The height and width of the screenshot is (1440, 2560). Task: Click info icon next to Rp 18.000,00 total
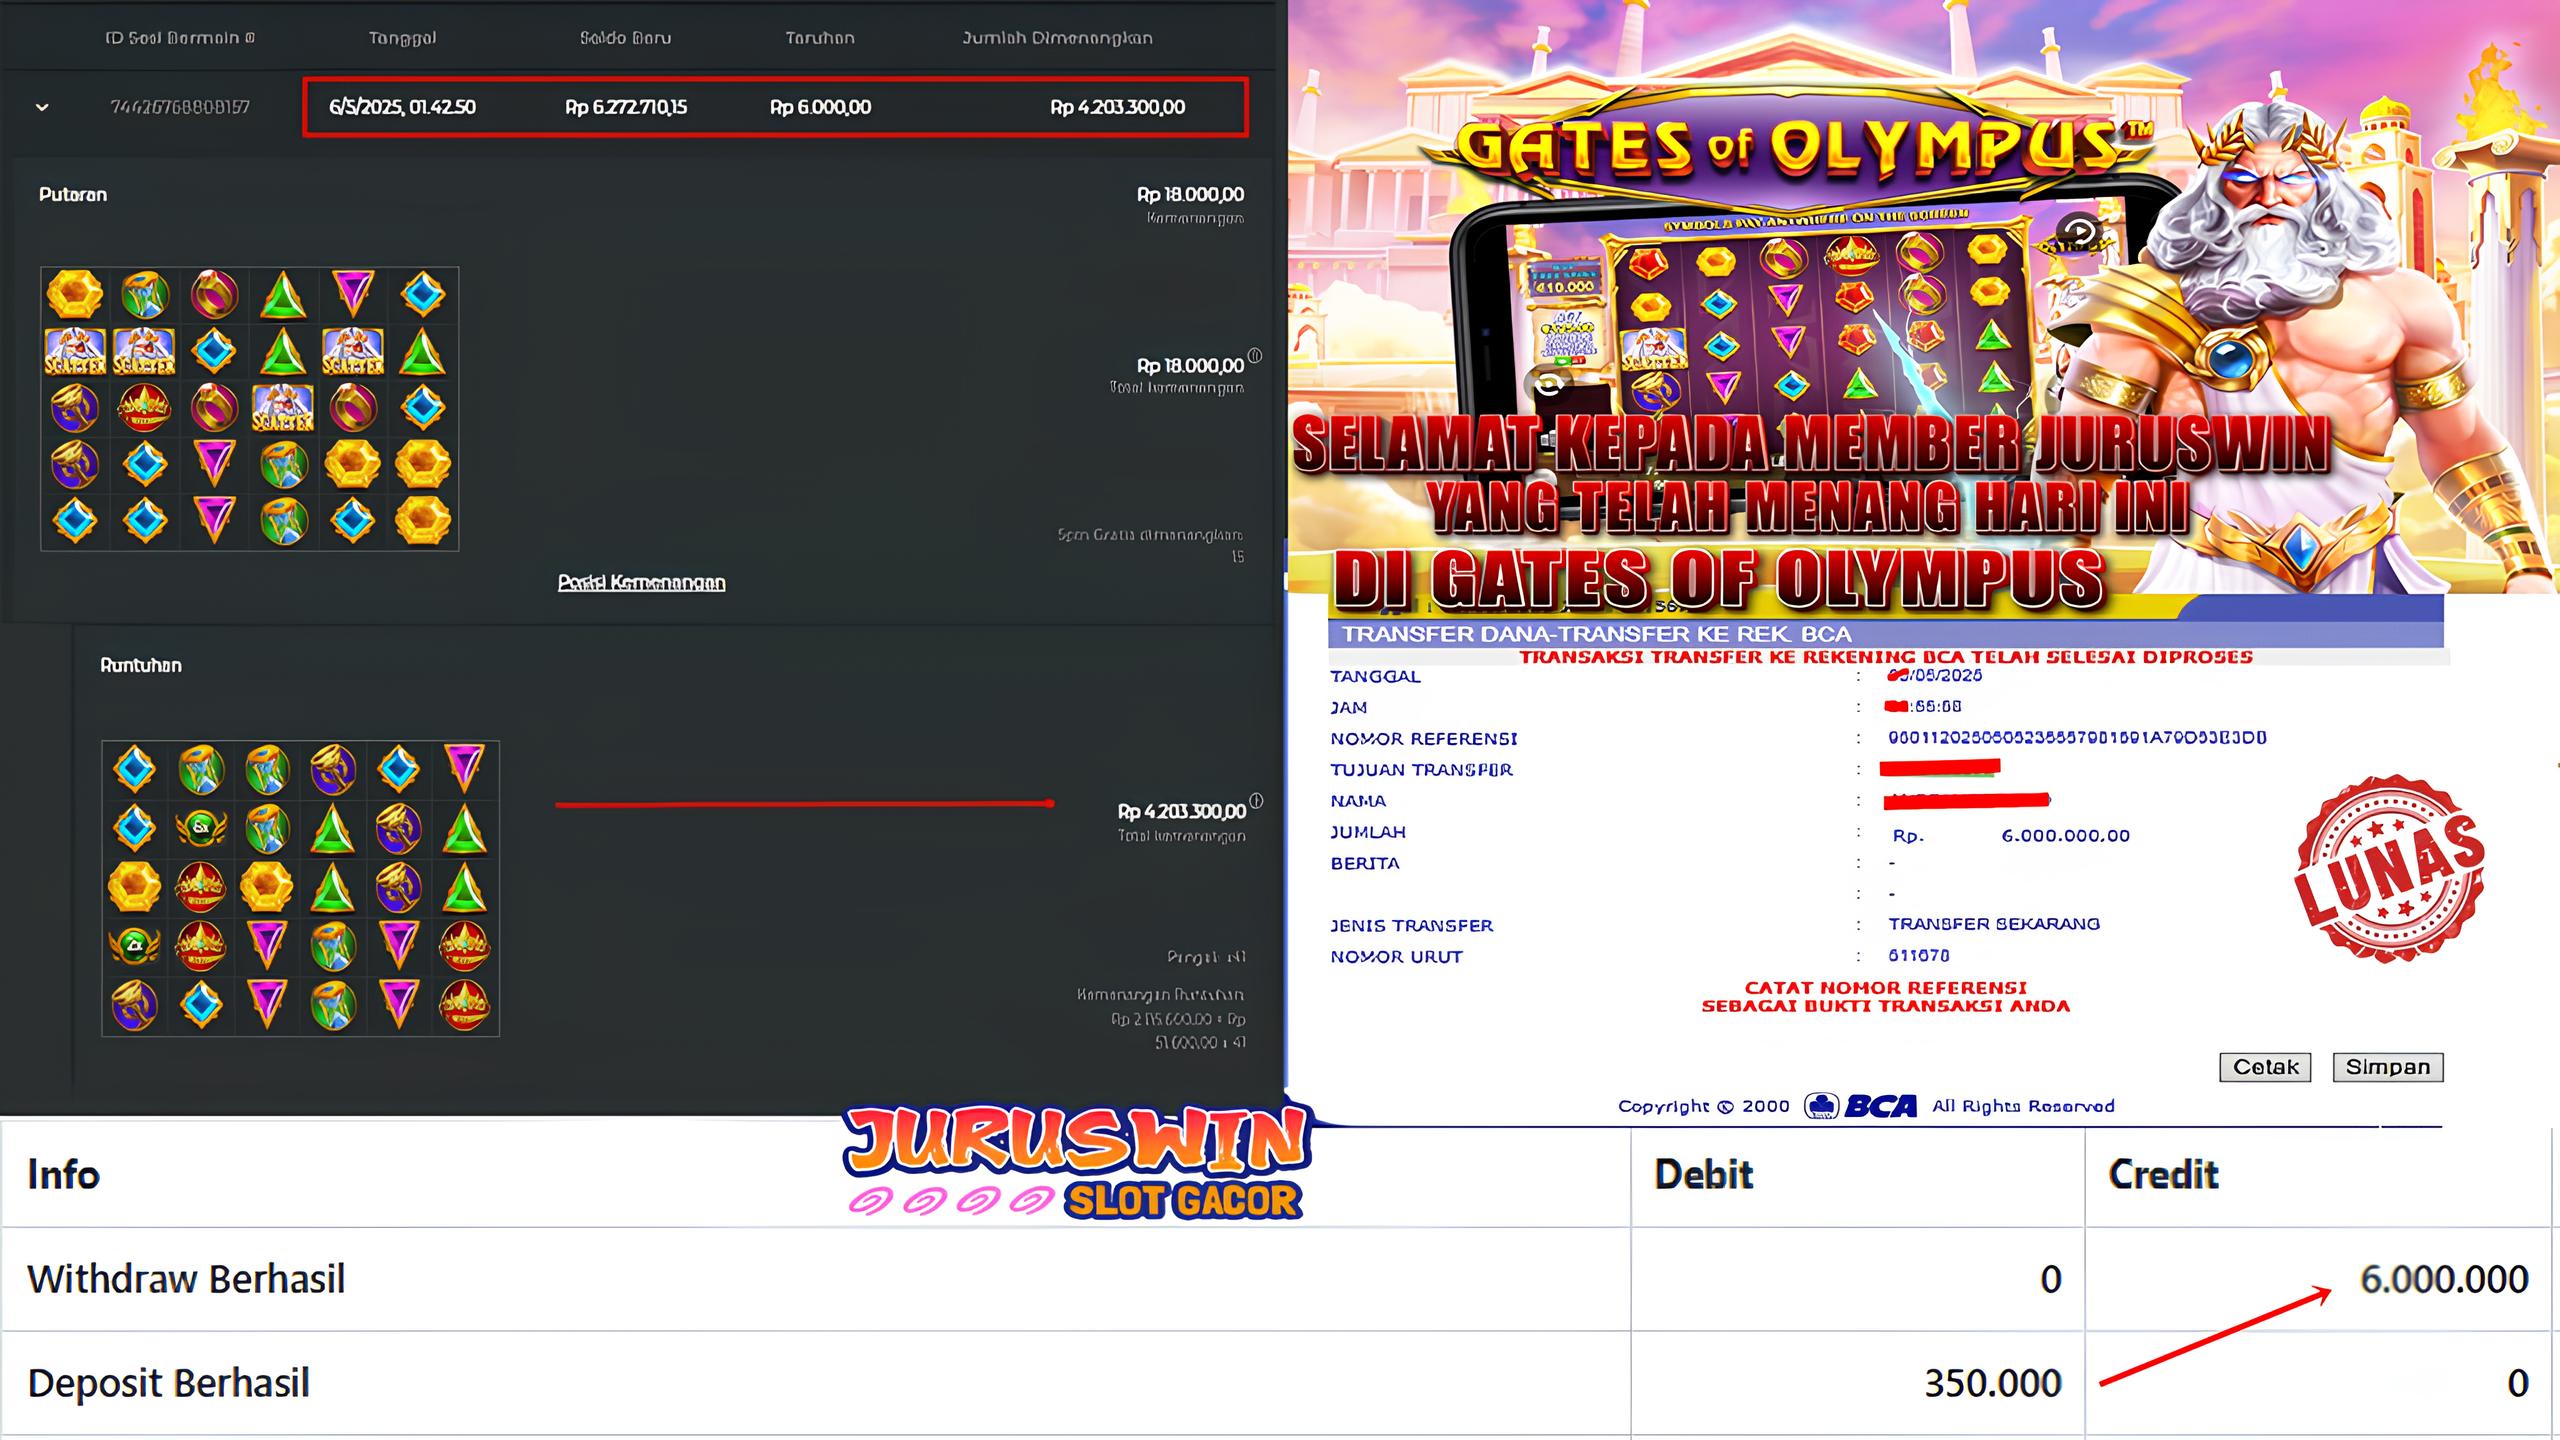click(x=1255, y=356)
